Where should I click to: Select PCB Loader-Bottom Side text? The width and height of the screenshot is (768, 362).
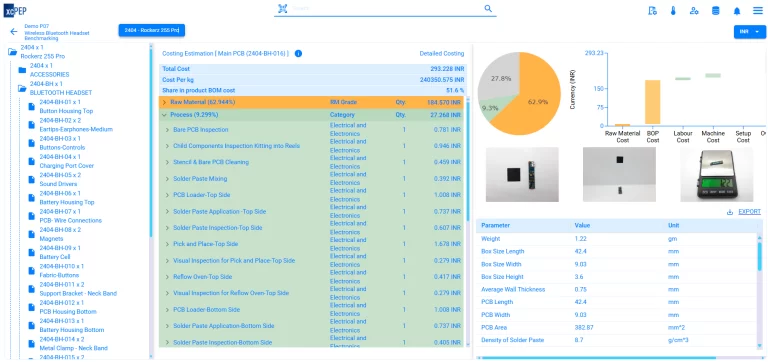pos(206,310)
